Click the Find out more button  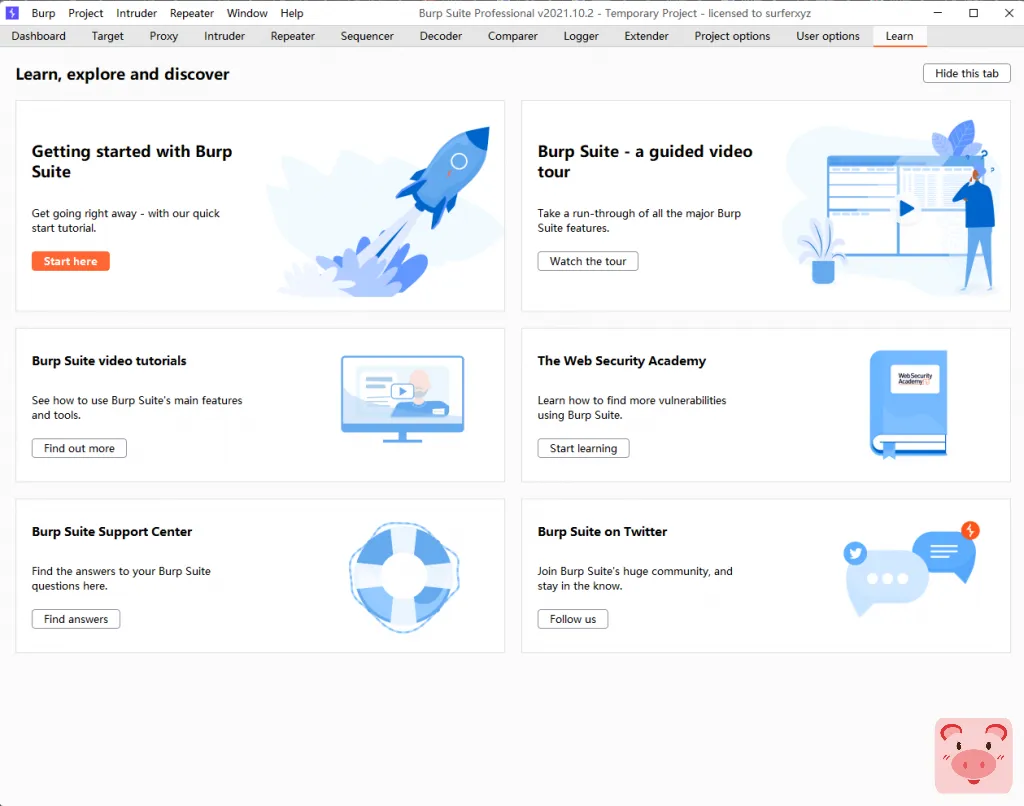click(79, 448)
